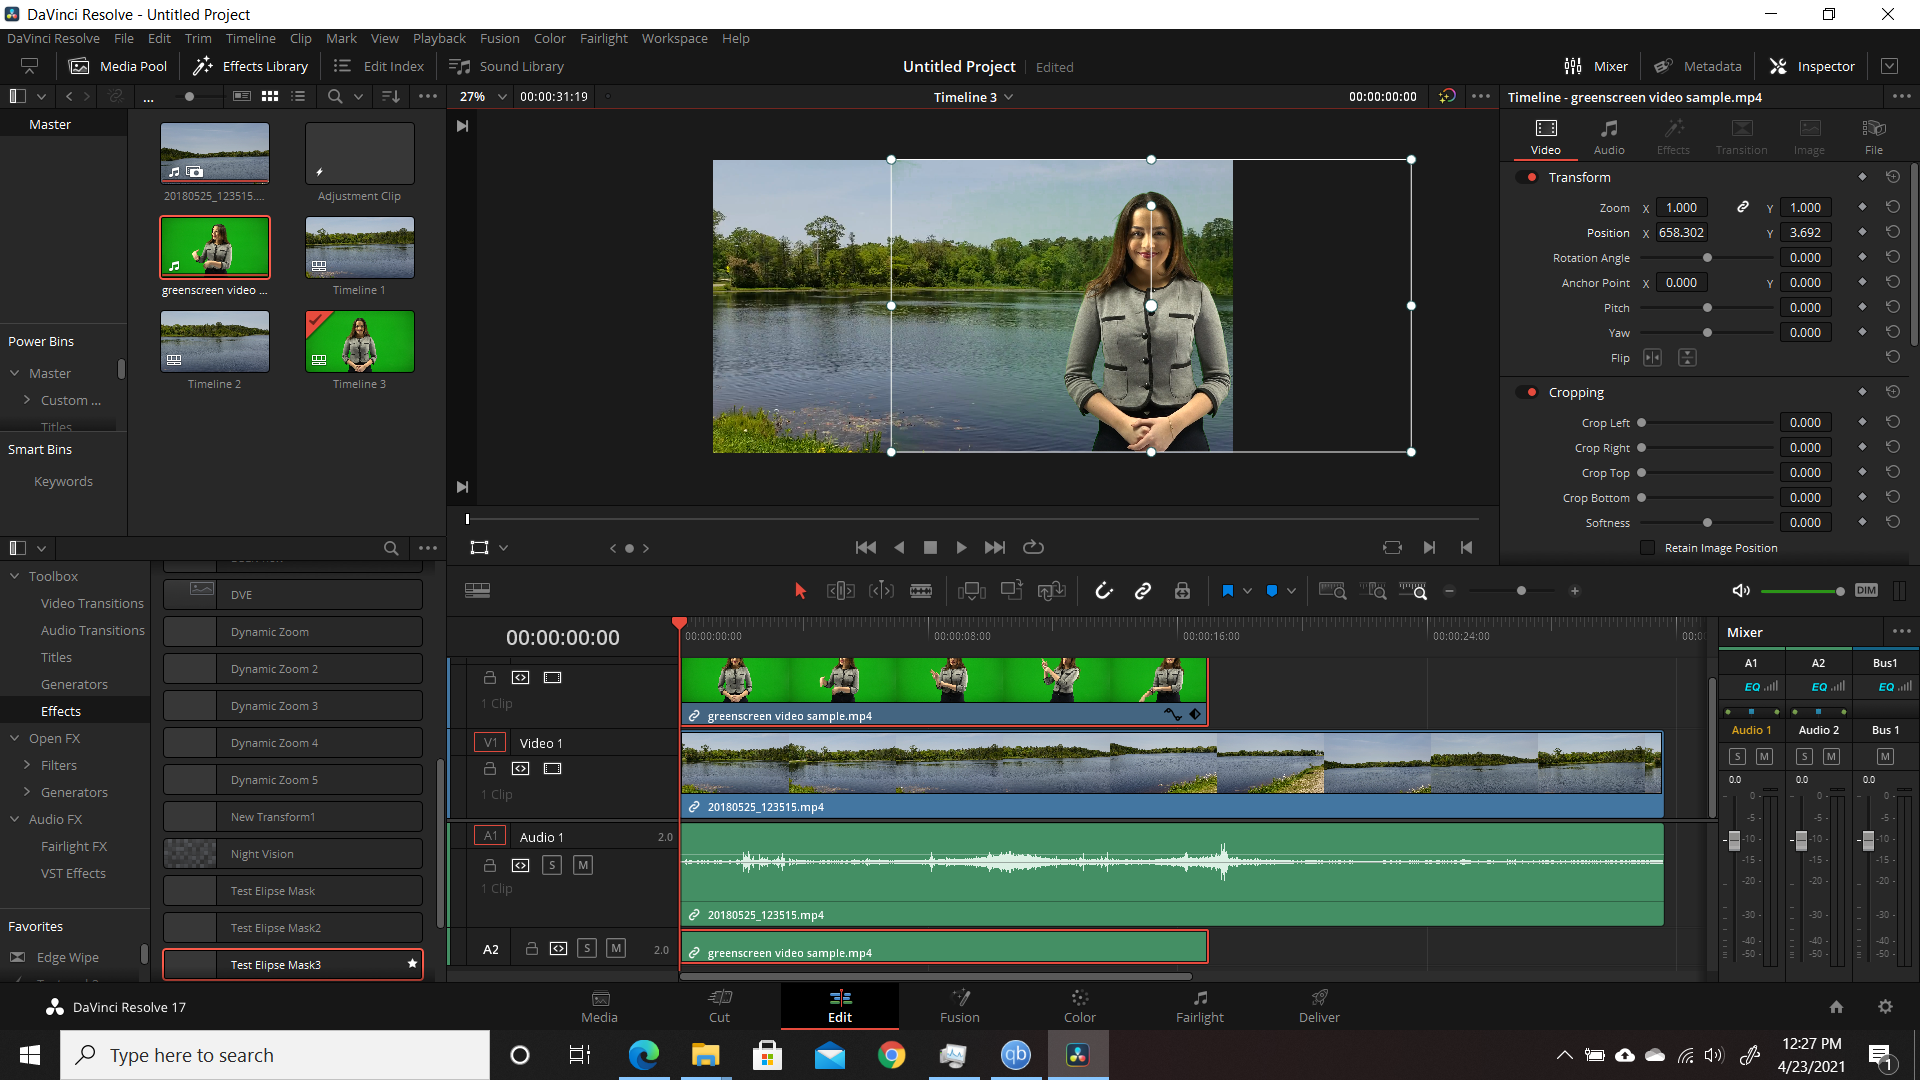Select the Trim Edit Mode tool
Image resolution: width=1920 pixels, height=1080 pixels.
841,591
